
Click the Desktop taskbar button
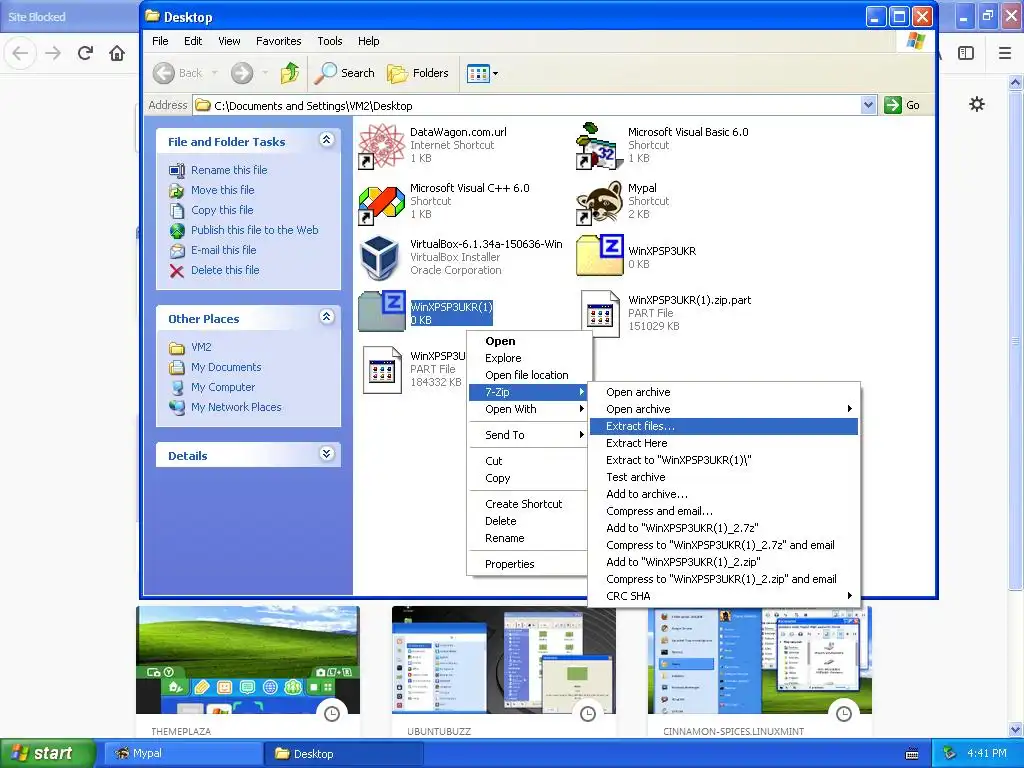[x=343, y=754]
